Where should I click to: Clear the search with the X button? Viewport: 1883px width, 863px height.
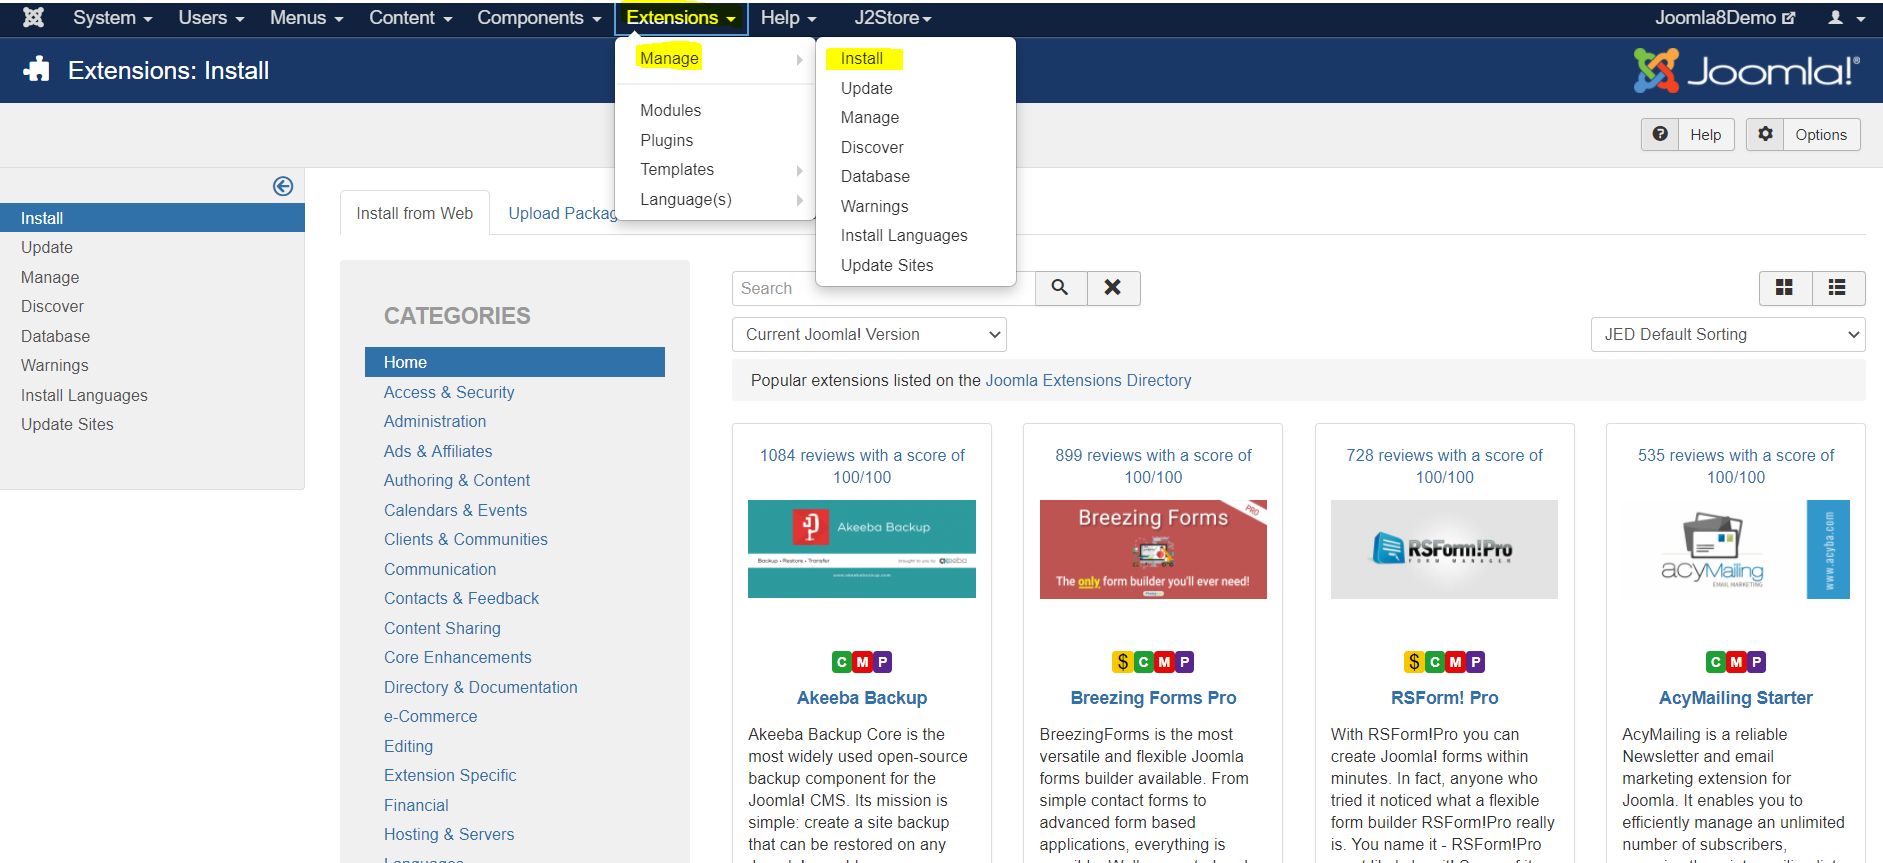click(1113, 288)
